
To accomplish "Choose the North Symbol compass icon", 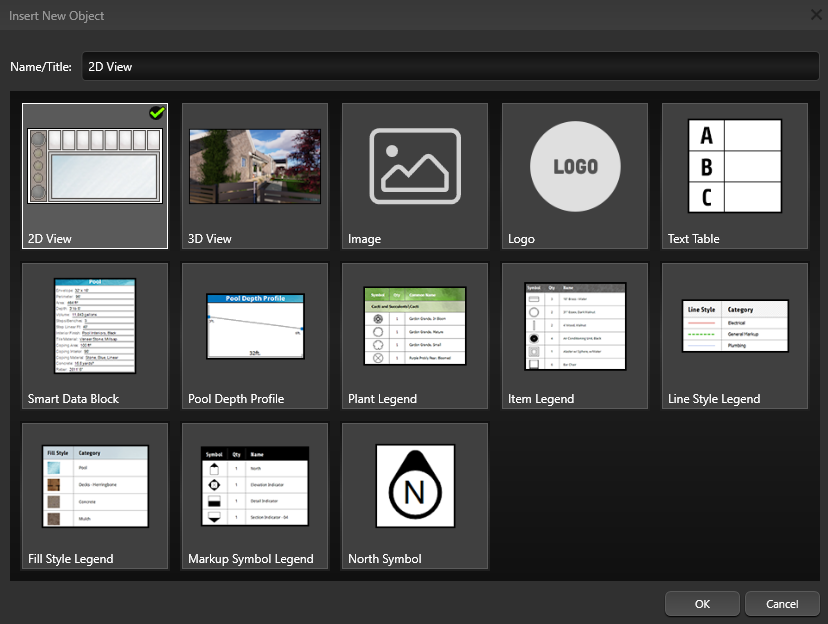I will point(415,486).
